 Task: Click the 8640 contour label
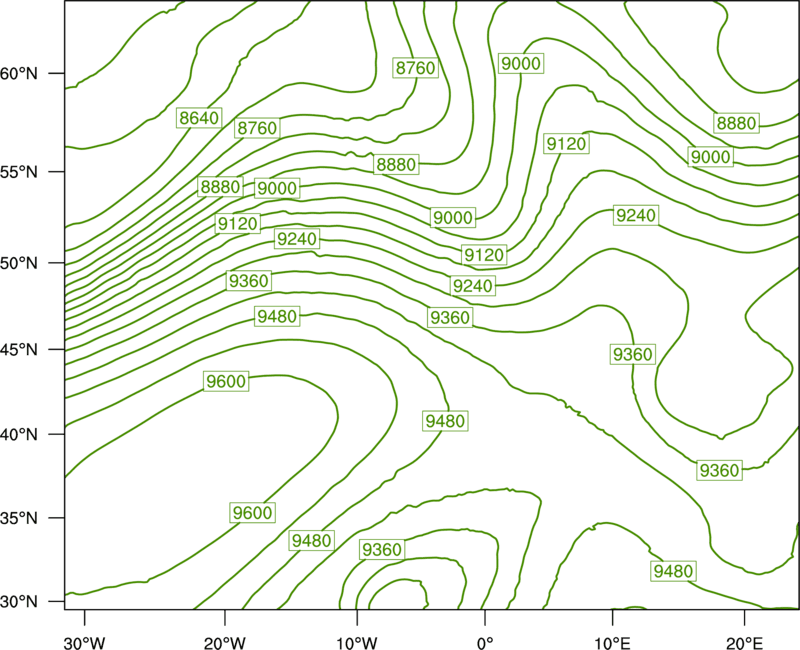coord(199,118)
